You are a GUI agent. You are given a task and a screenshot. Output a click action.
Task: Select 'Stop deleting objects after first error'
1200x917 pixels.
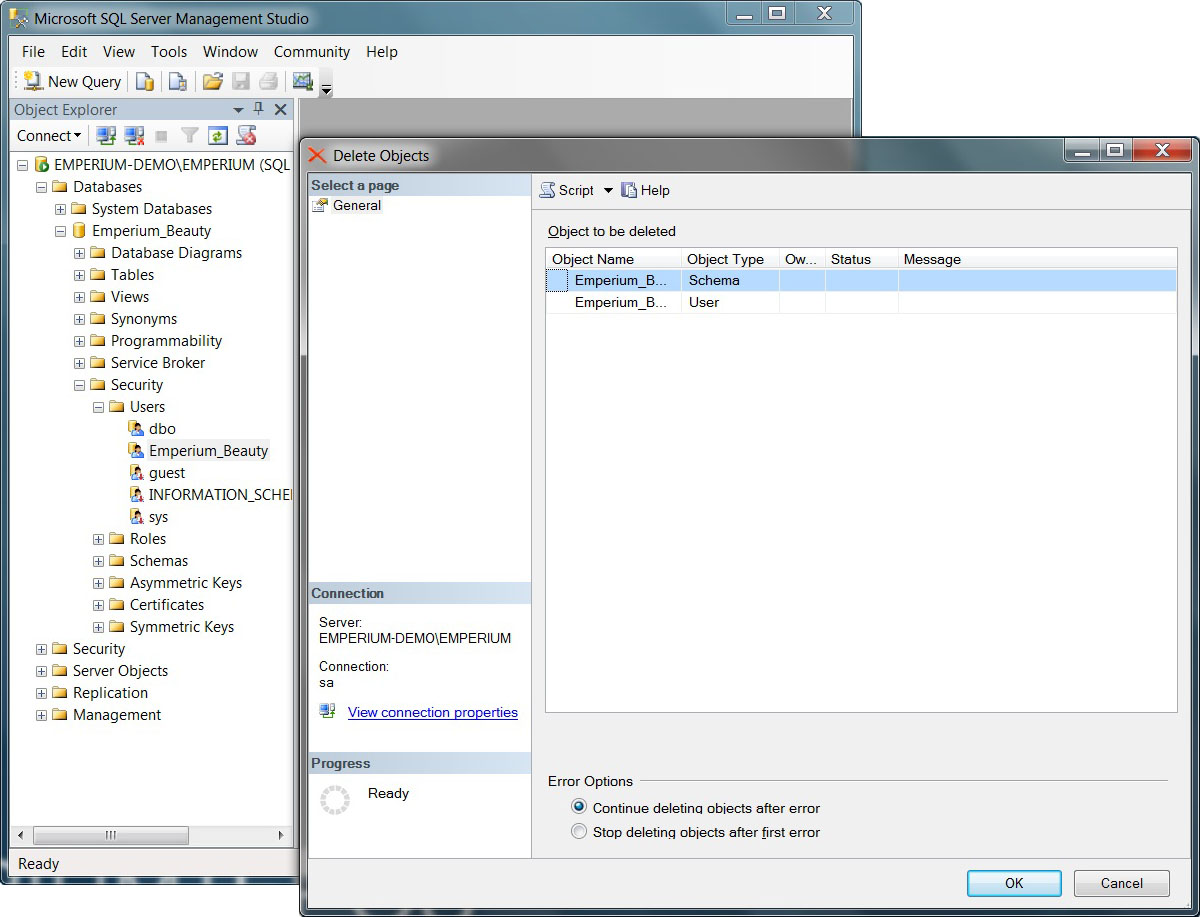point(579,831)
